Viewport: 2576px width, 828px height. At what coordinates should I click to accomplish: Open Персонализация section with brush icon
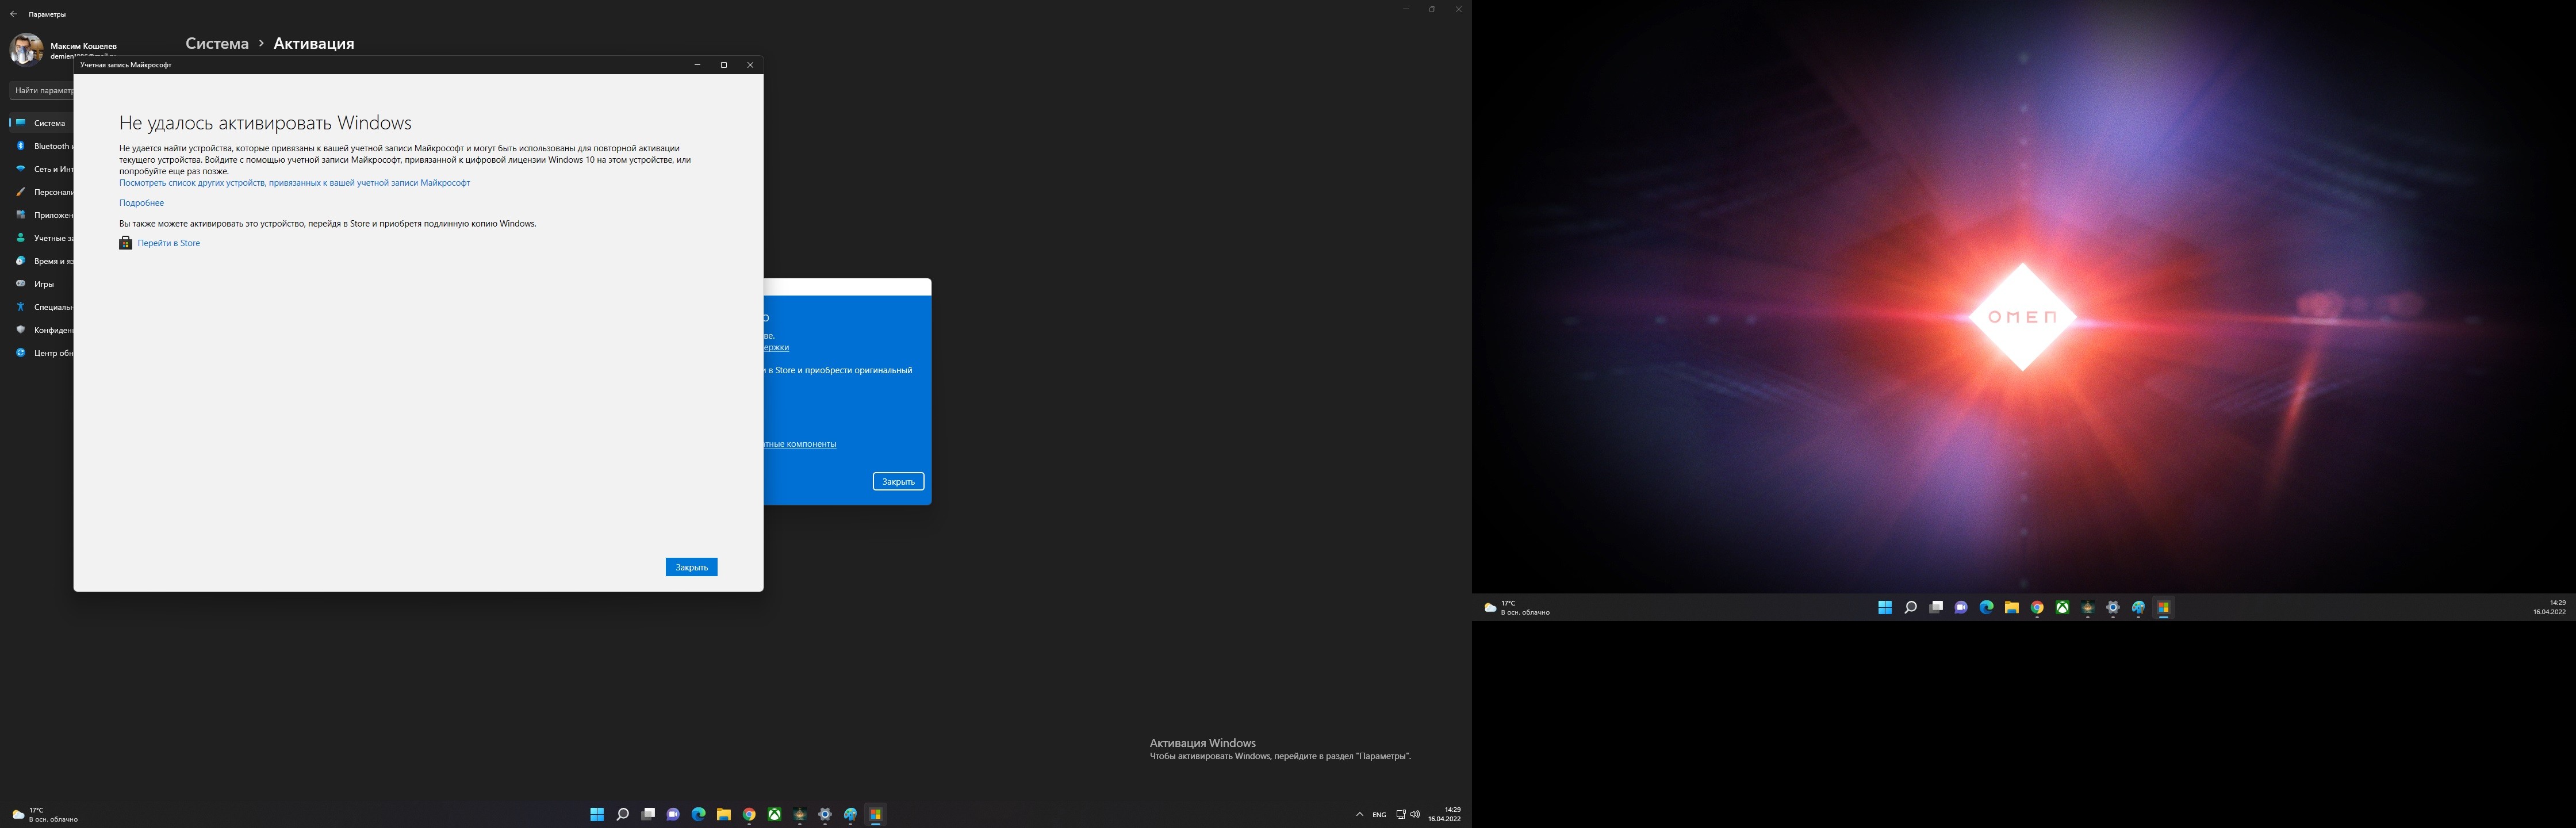click(x=41, y=192)
